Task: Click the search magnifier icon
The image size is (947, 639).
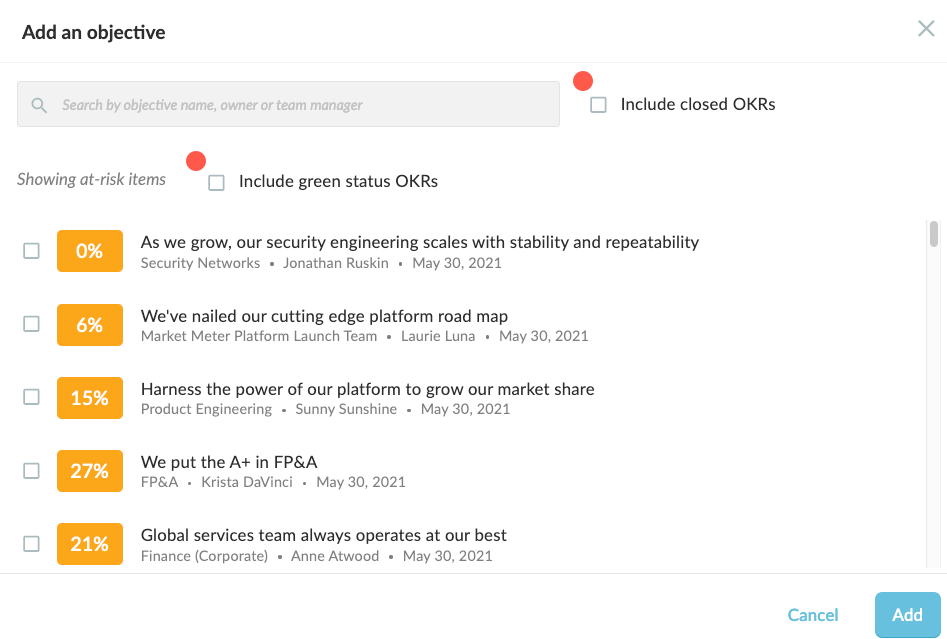Action: pos(39,105)
